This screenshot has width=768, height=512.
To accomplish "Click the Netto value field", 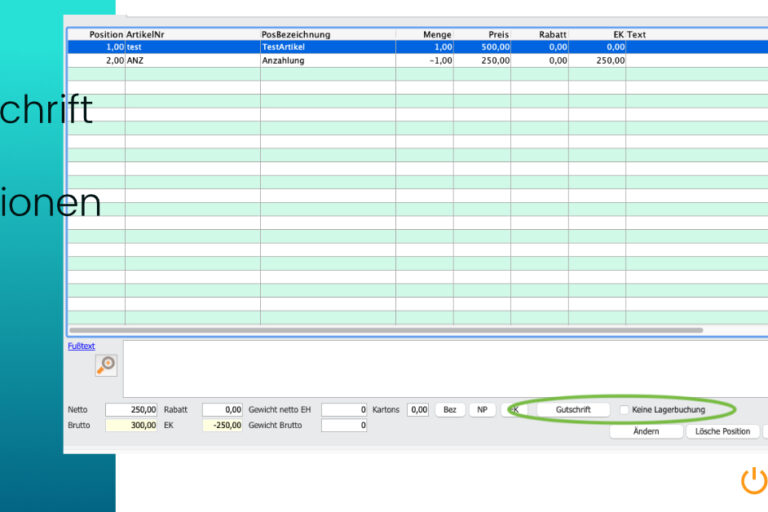I will pos(131,410).
